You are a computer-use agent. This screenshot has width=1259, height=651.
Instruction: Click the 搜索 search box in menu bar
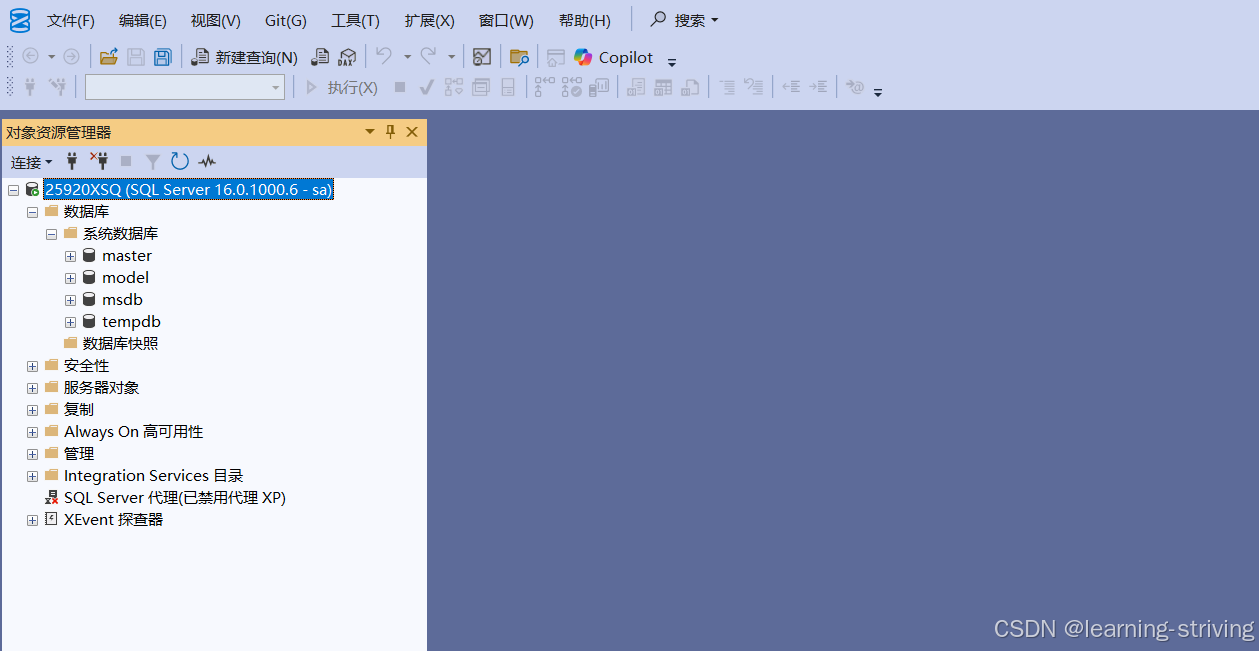pyautogui.click(x=684, y=20)
